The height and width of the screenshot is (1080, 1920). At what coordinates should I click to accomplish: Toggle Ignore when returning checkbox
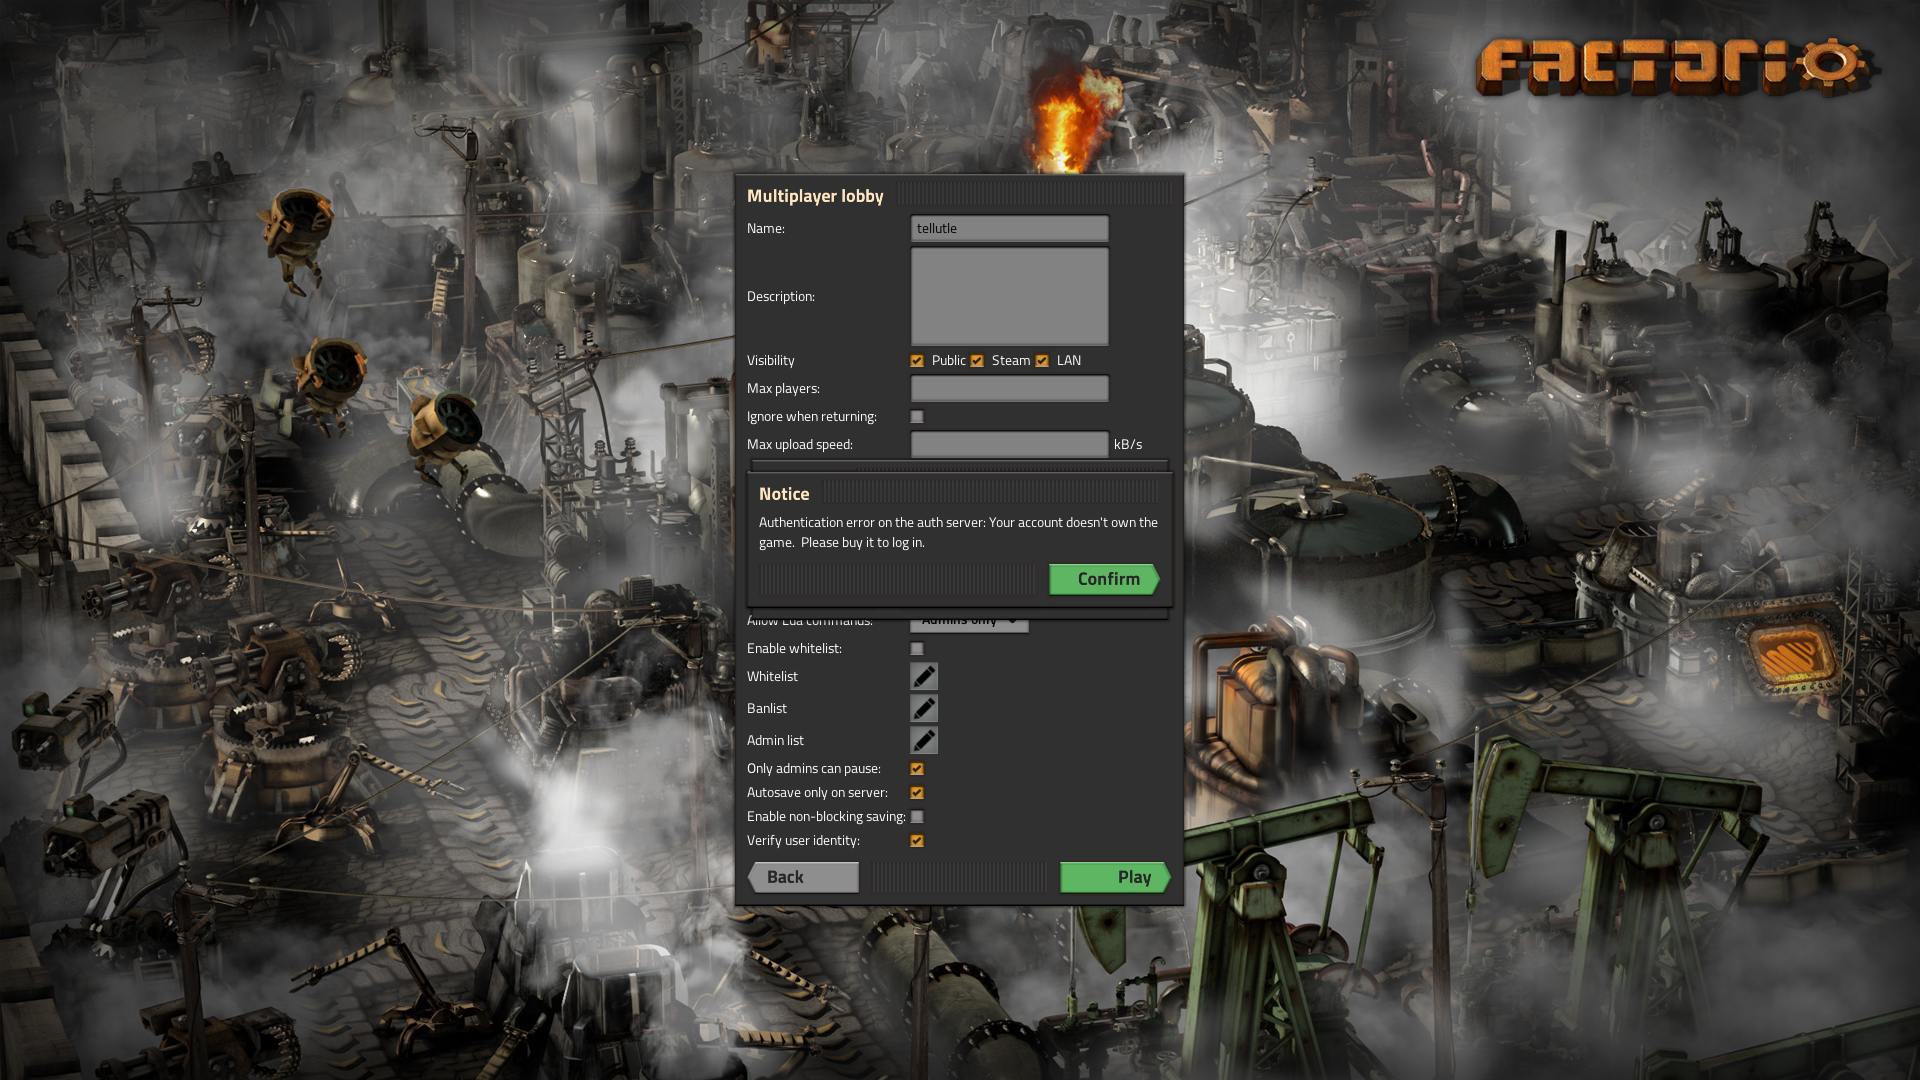[x=916, y=415]
